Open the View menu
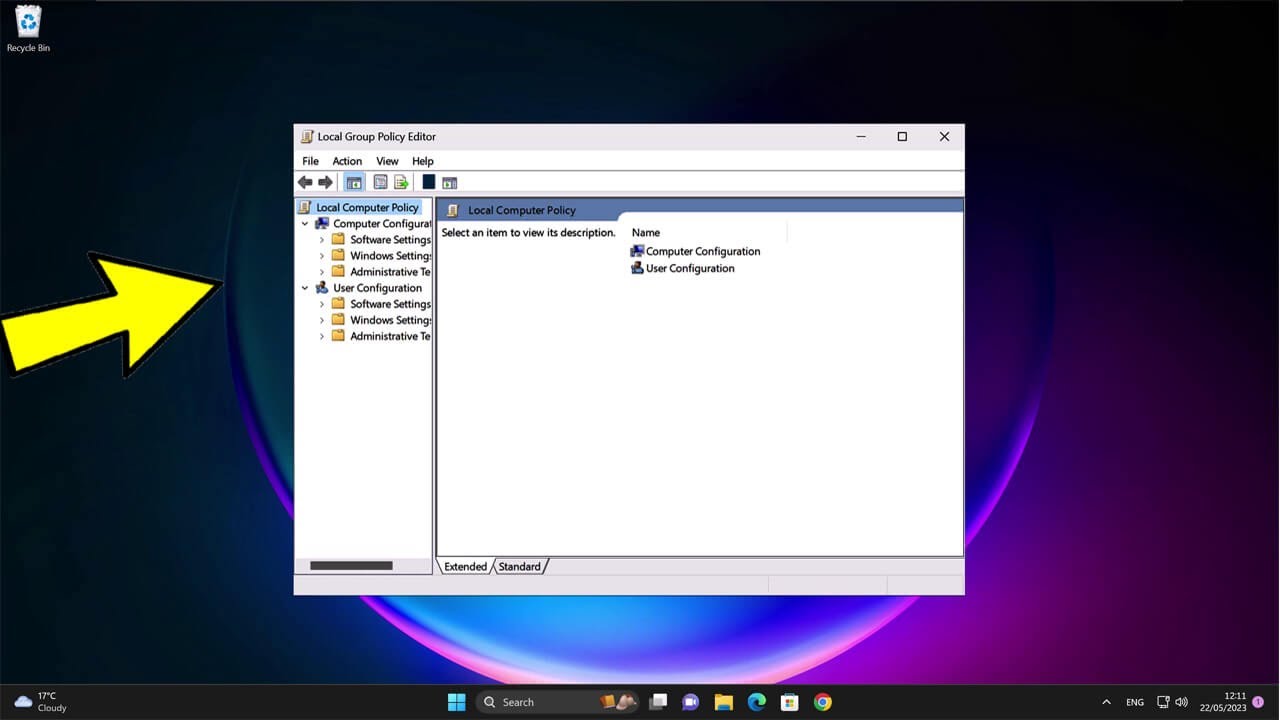Viewport: 1280px width, 720px height. pyautogui.click(x=387, y=161)
